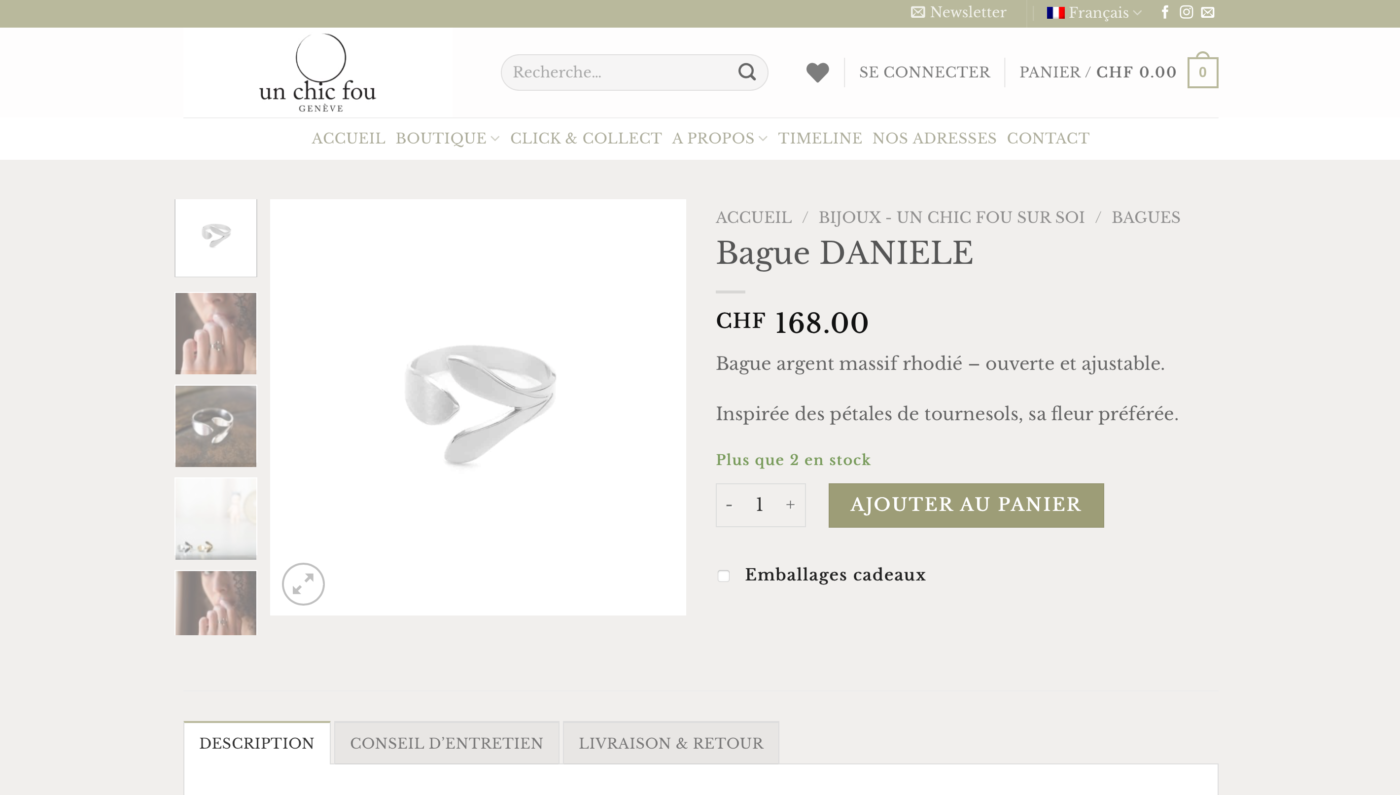Click the envelope email icon in top bar

click(x=1208, y=13)
